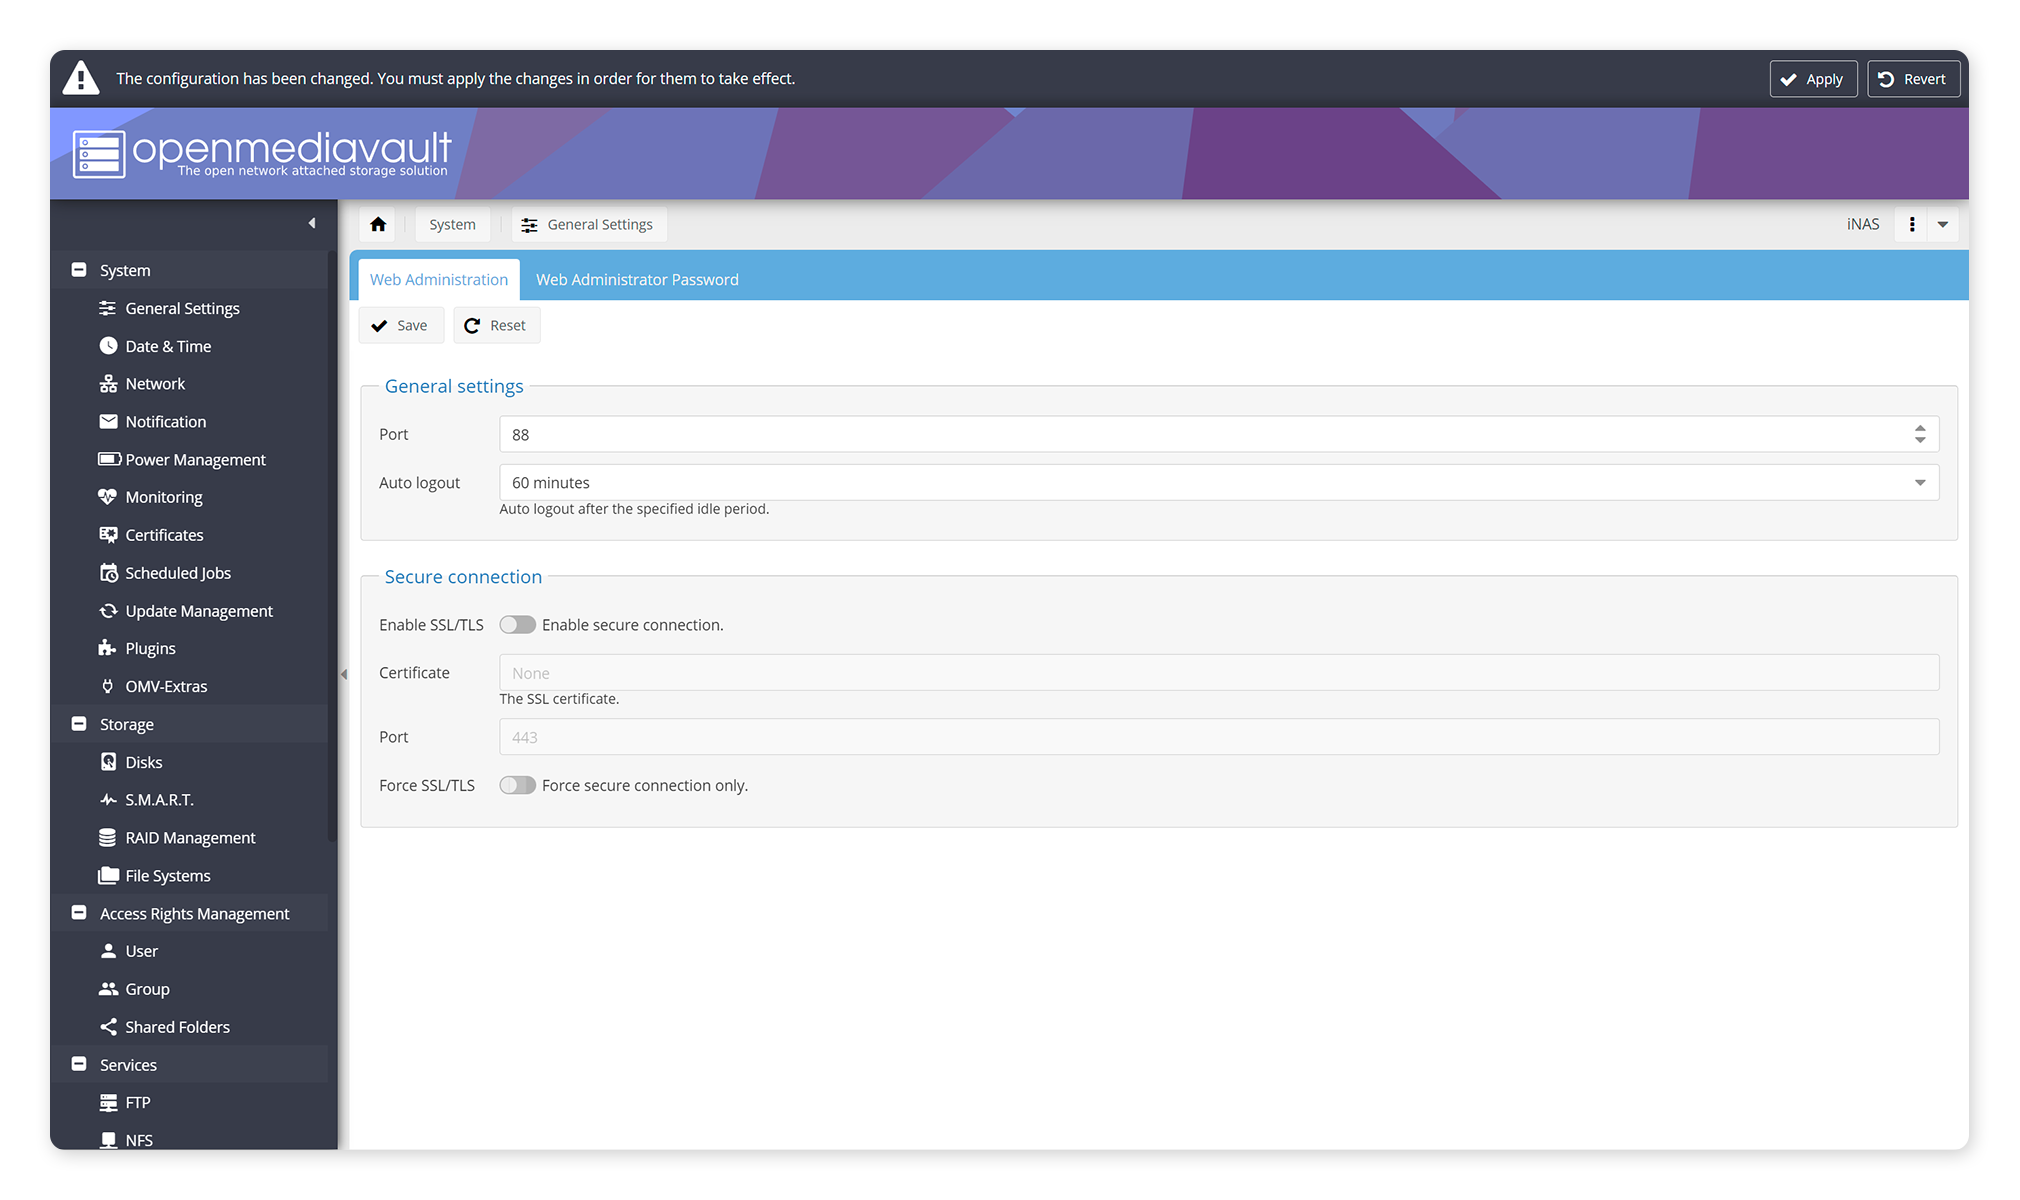
Task: Open S.M.A.R.T. disk health page
Action: click(159, 800)
